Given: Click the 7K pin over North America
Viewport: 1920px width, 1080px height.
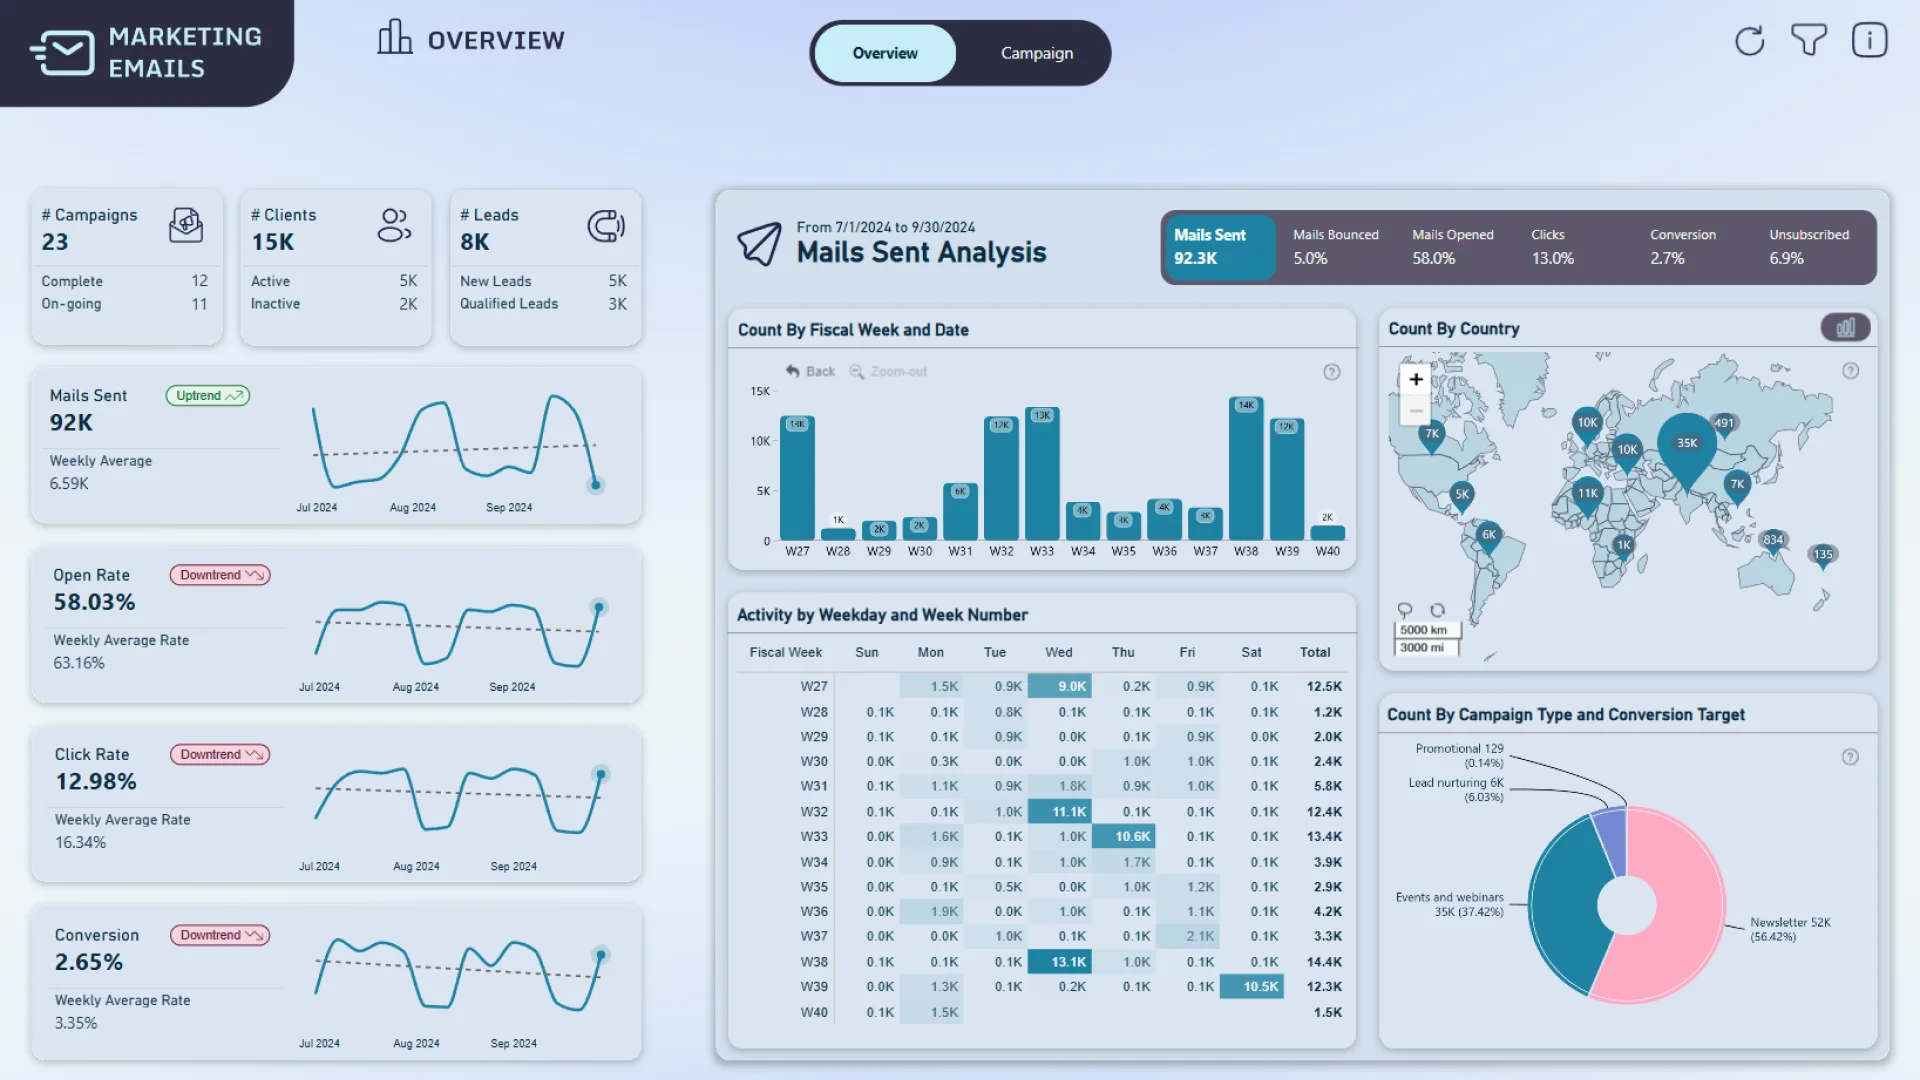Looking at the screenshot, I should pos(1432,437).
